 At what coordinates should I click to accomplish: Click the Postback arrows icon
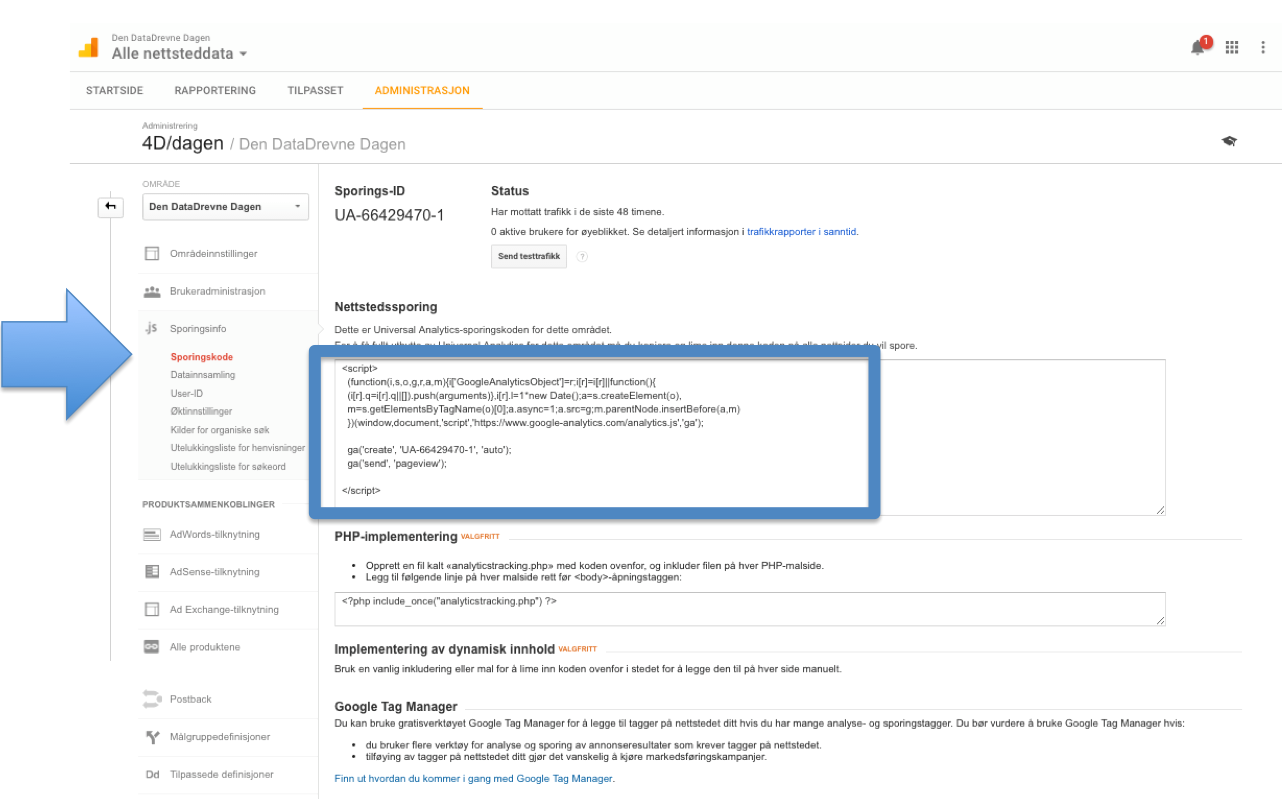click(x=152, y=699)
